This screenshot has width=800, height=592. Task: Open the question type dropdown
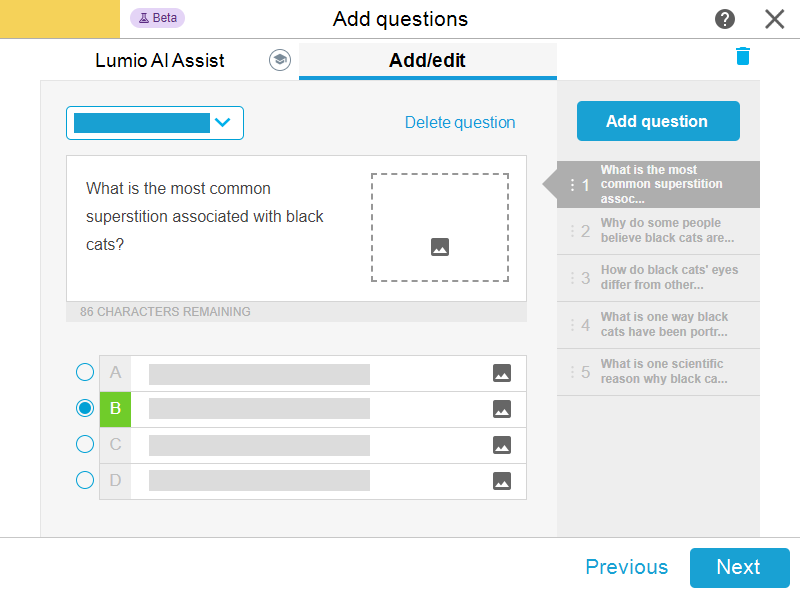coord(155,123)
